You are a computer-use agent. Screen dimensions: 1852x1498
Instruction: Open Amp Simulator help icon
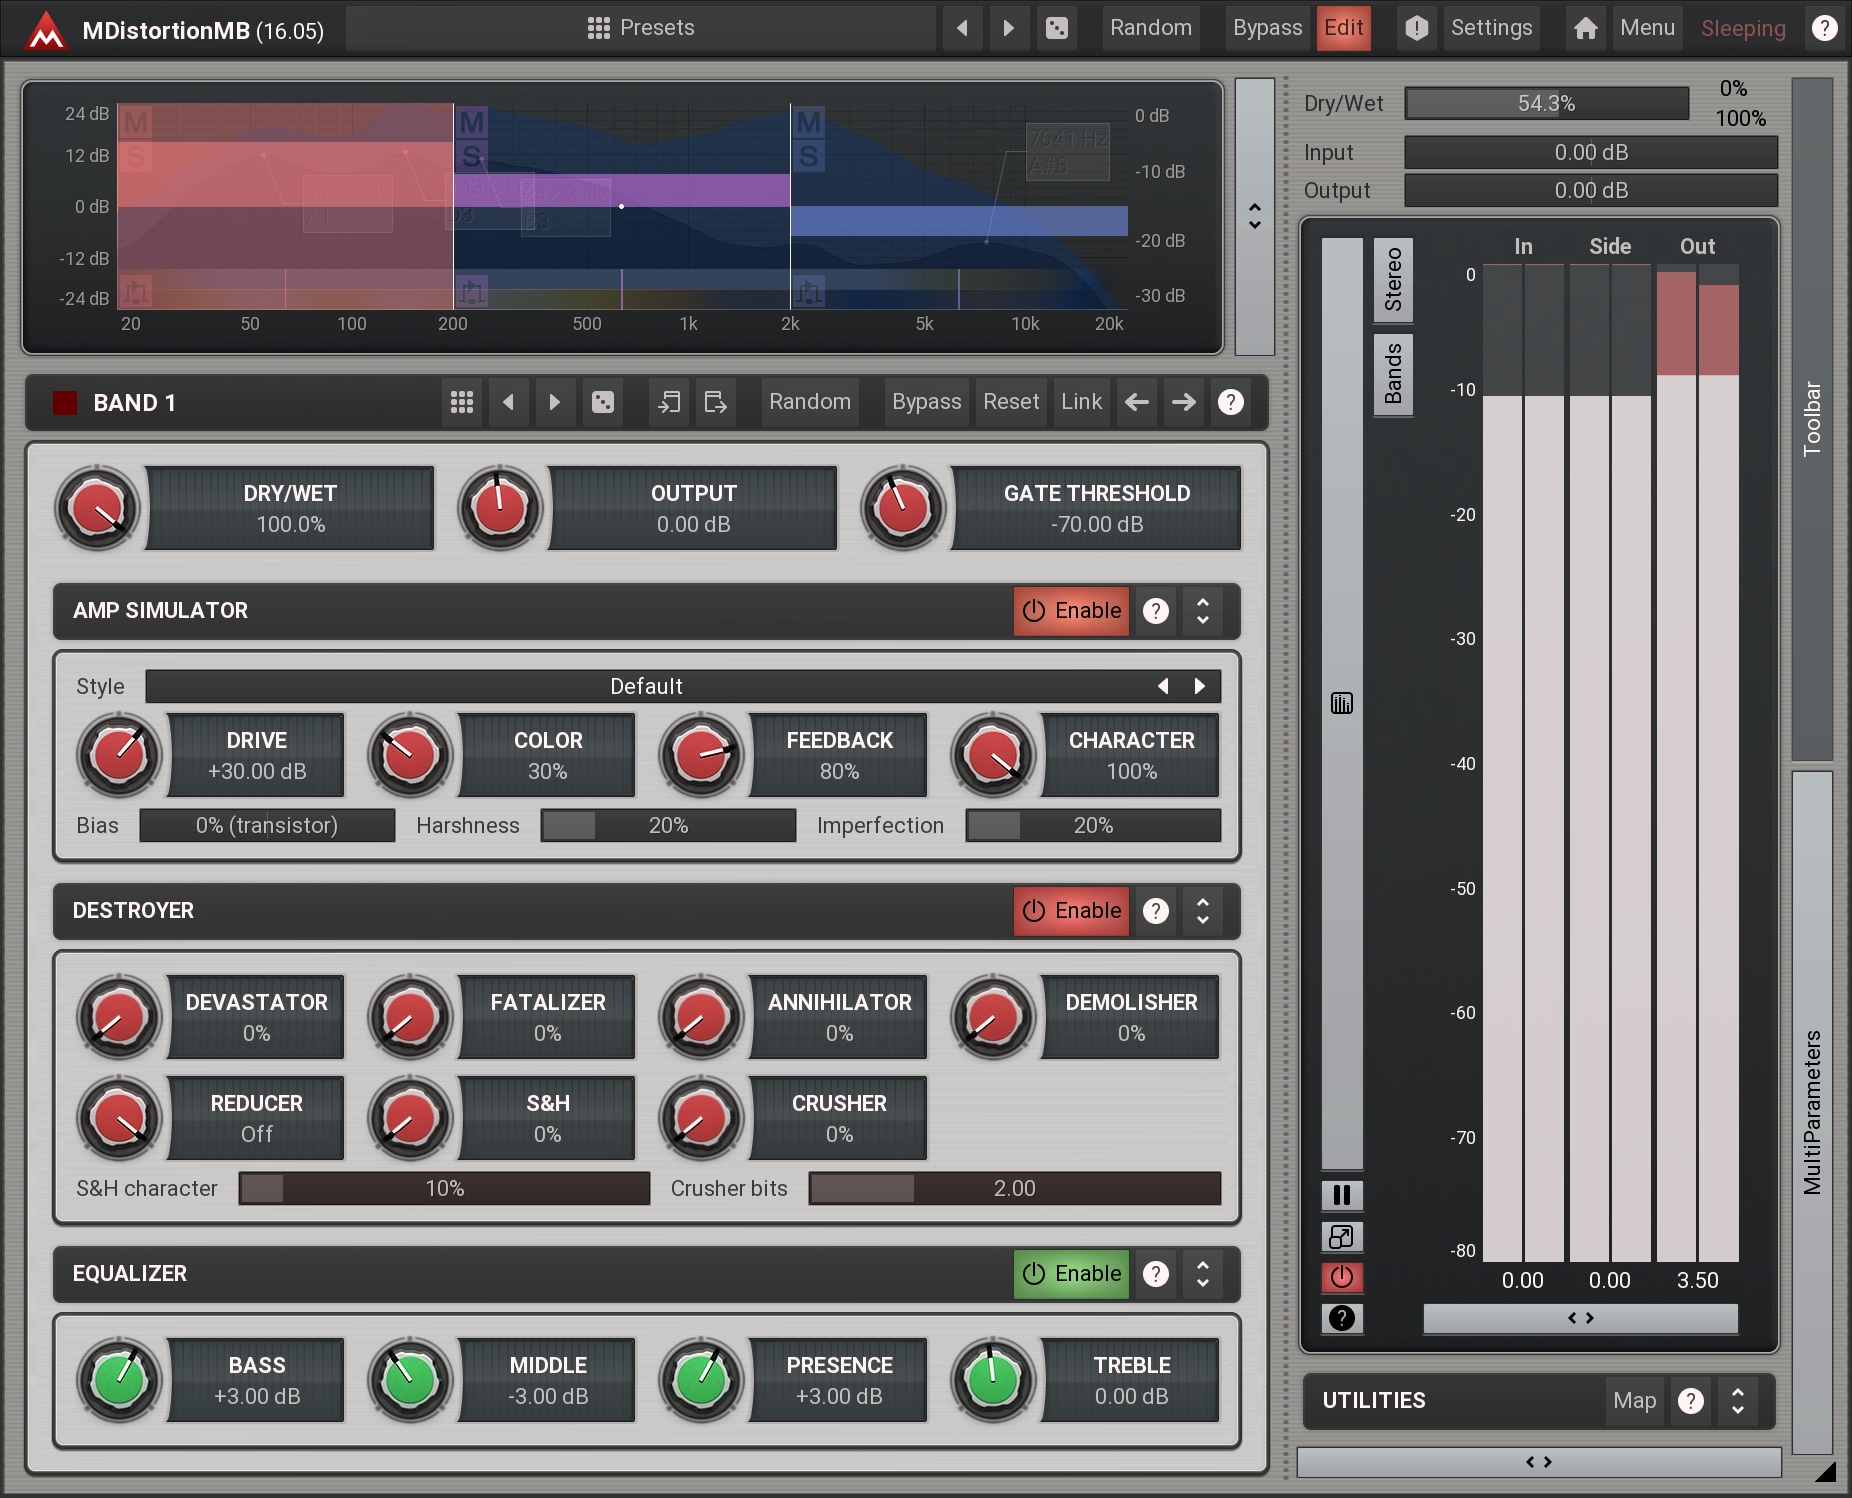[x=1156, y=611]
